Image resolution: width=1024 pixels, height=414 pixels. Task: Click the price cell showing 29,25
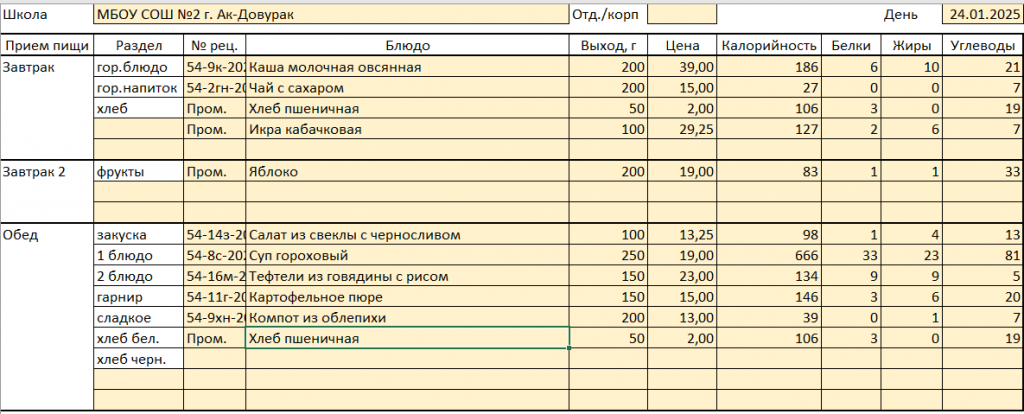click(682, 130)
